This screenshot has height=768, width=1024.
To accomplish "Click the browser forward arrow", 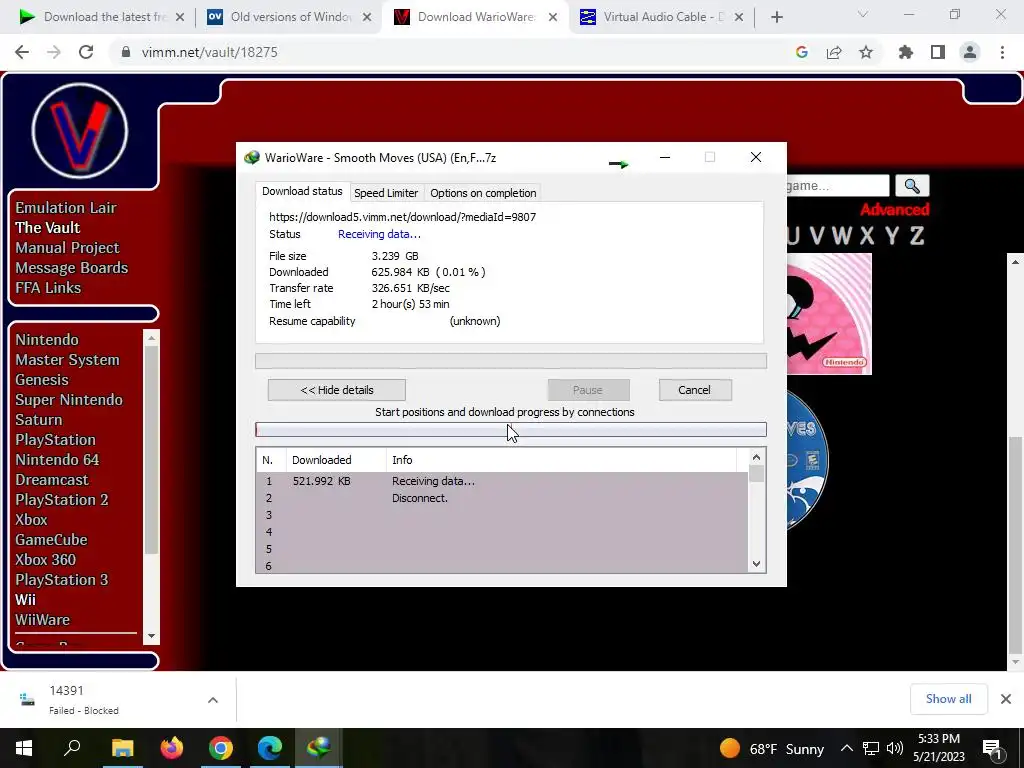I will pos(54,52).
